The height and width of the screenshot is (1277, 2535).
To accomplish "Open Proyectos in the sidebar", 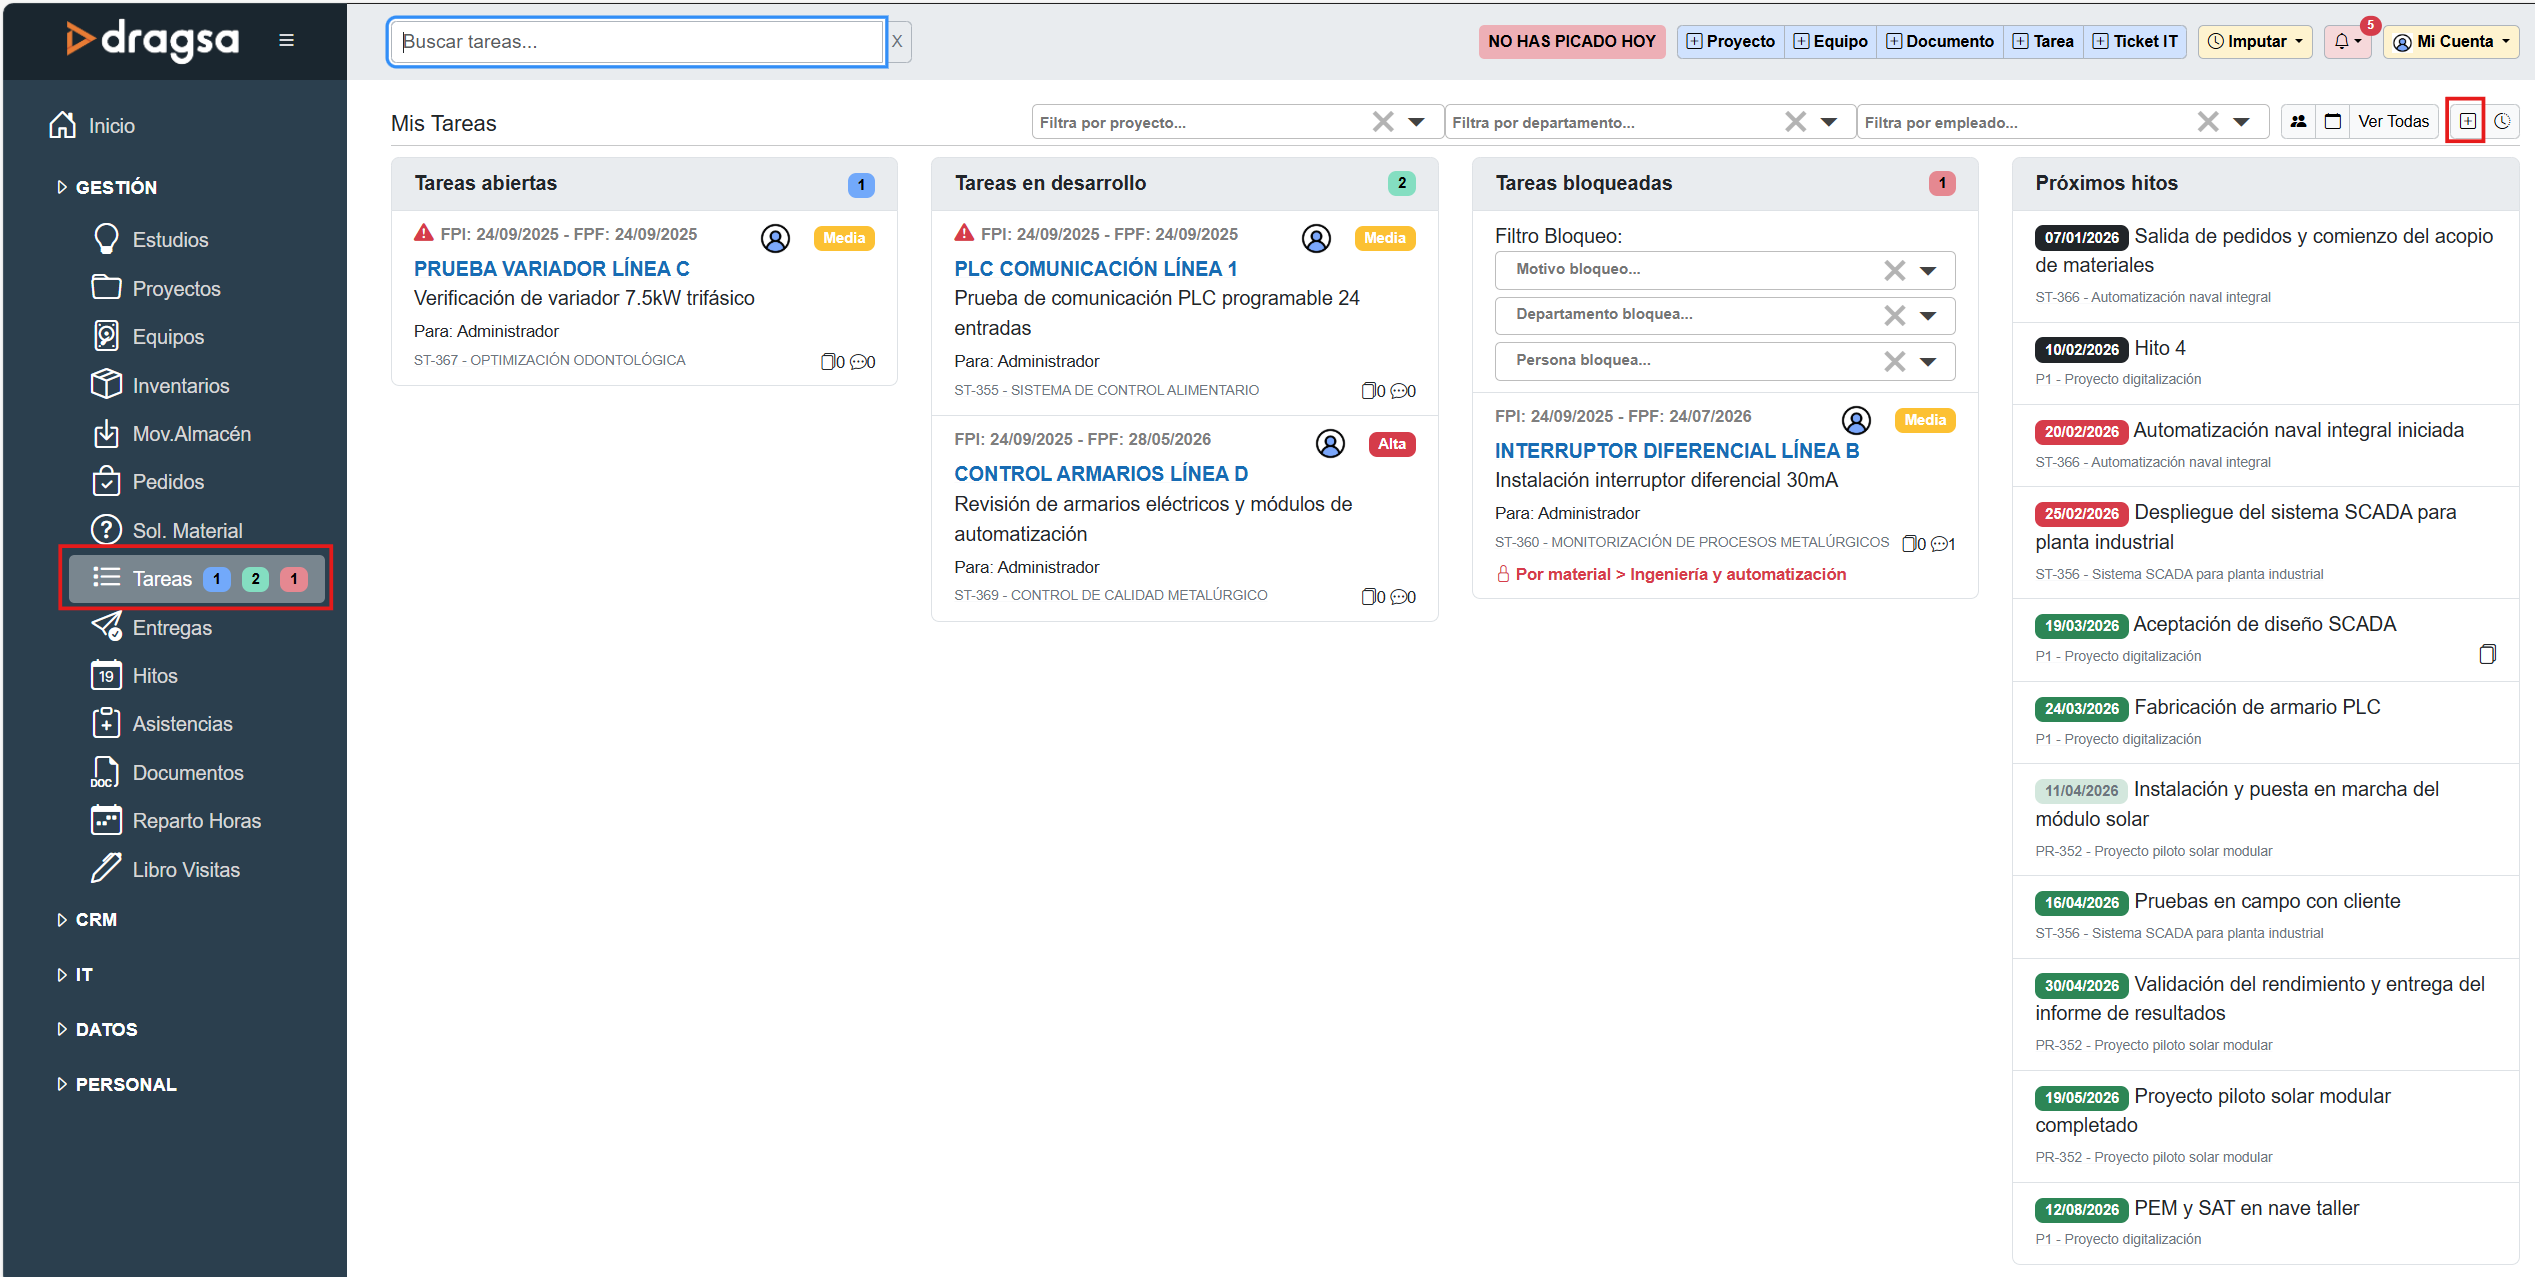I will pyautogui.click(x=176, y=289).
